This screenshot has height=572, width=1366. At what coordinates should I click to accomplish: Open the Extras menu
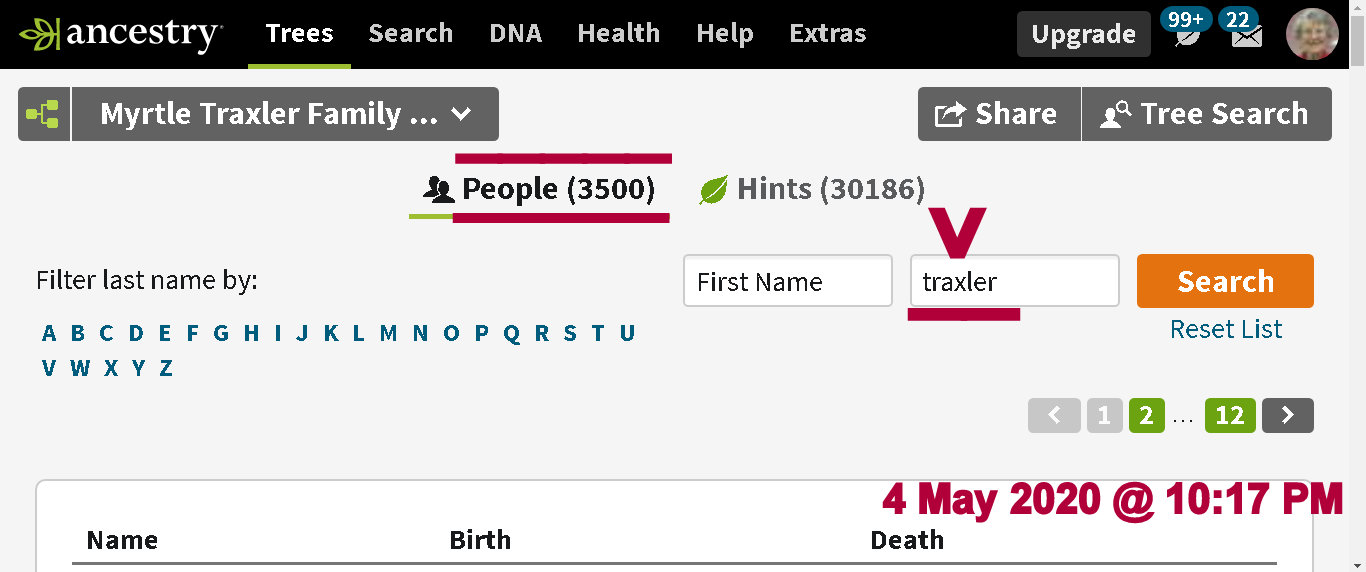[x=827, y=34]
